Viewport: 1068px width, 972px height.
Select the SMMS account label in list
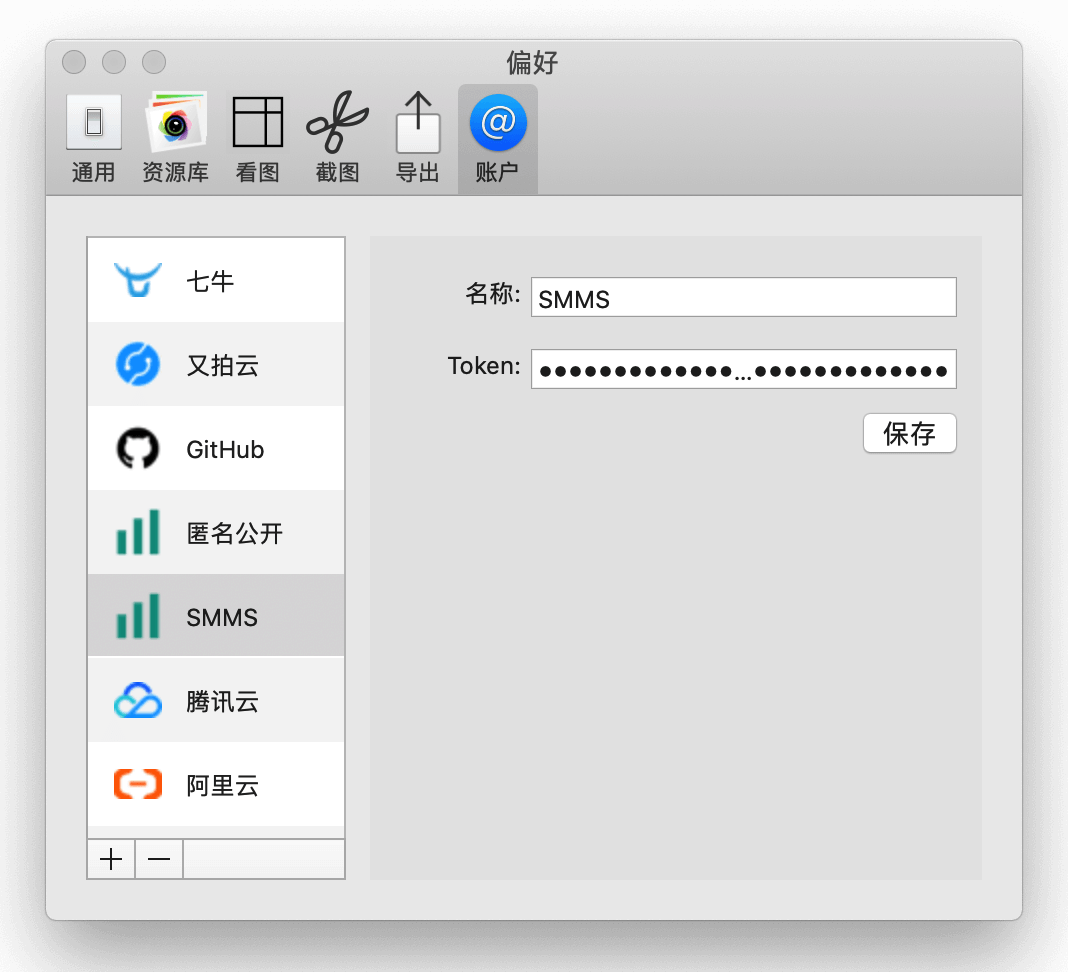click(222, 617)
